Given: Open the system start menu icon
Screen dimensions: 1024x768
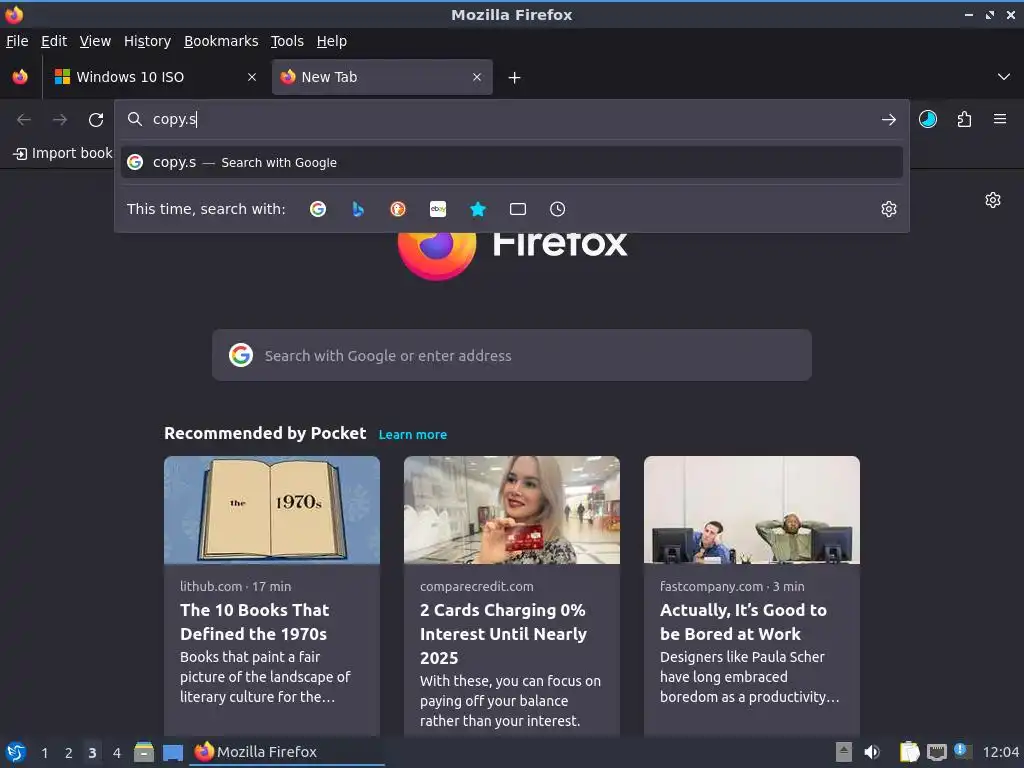Looking at the screenshot, I should pos(16,752).
